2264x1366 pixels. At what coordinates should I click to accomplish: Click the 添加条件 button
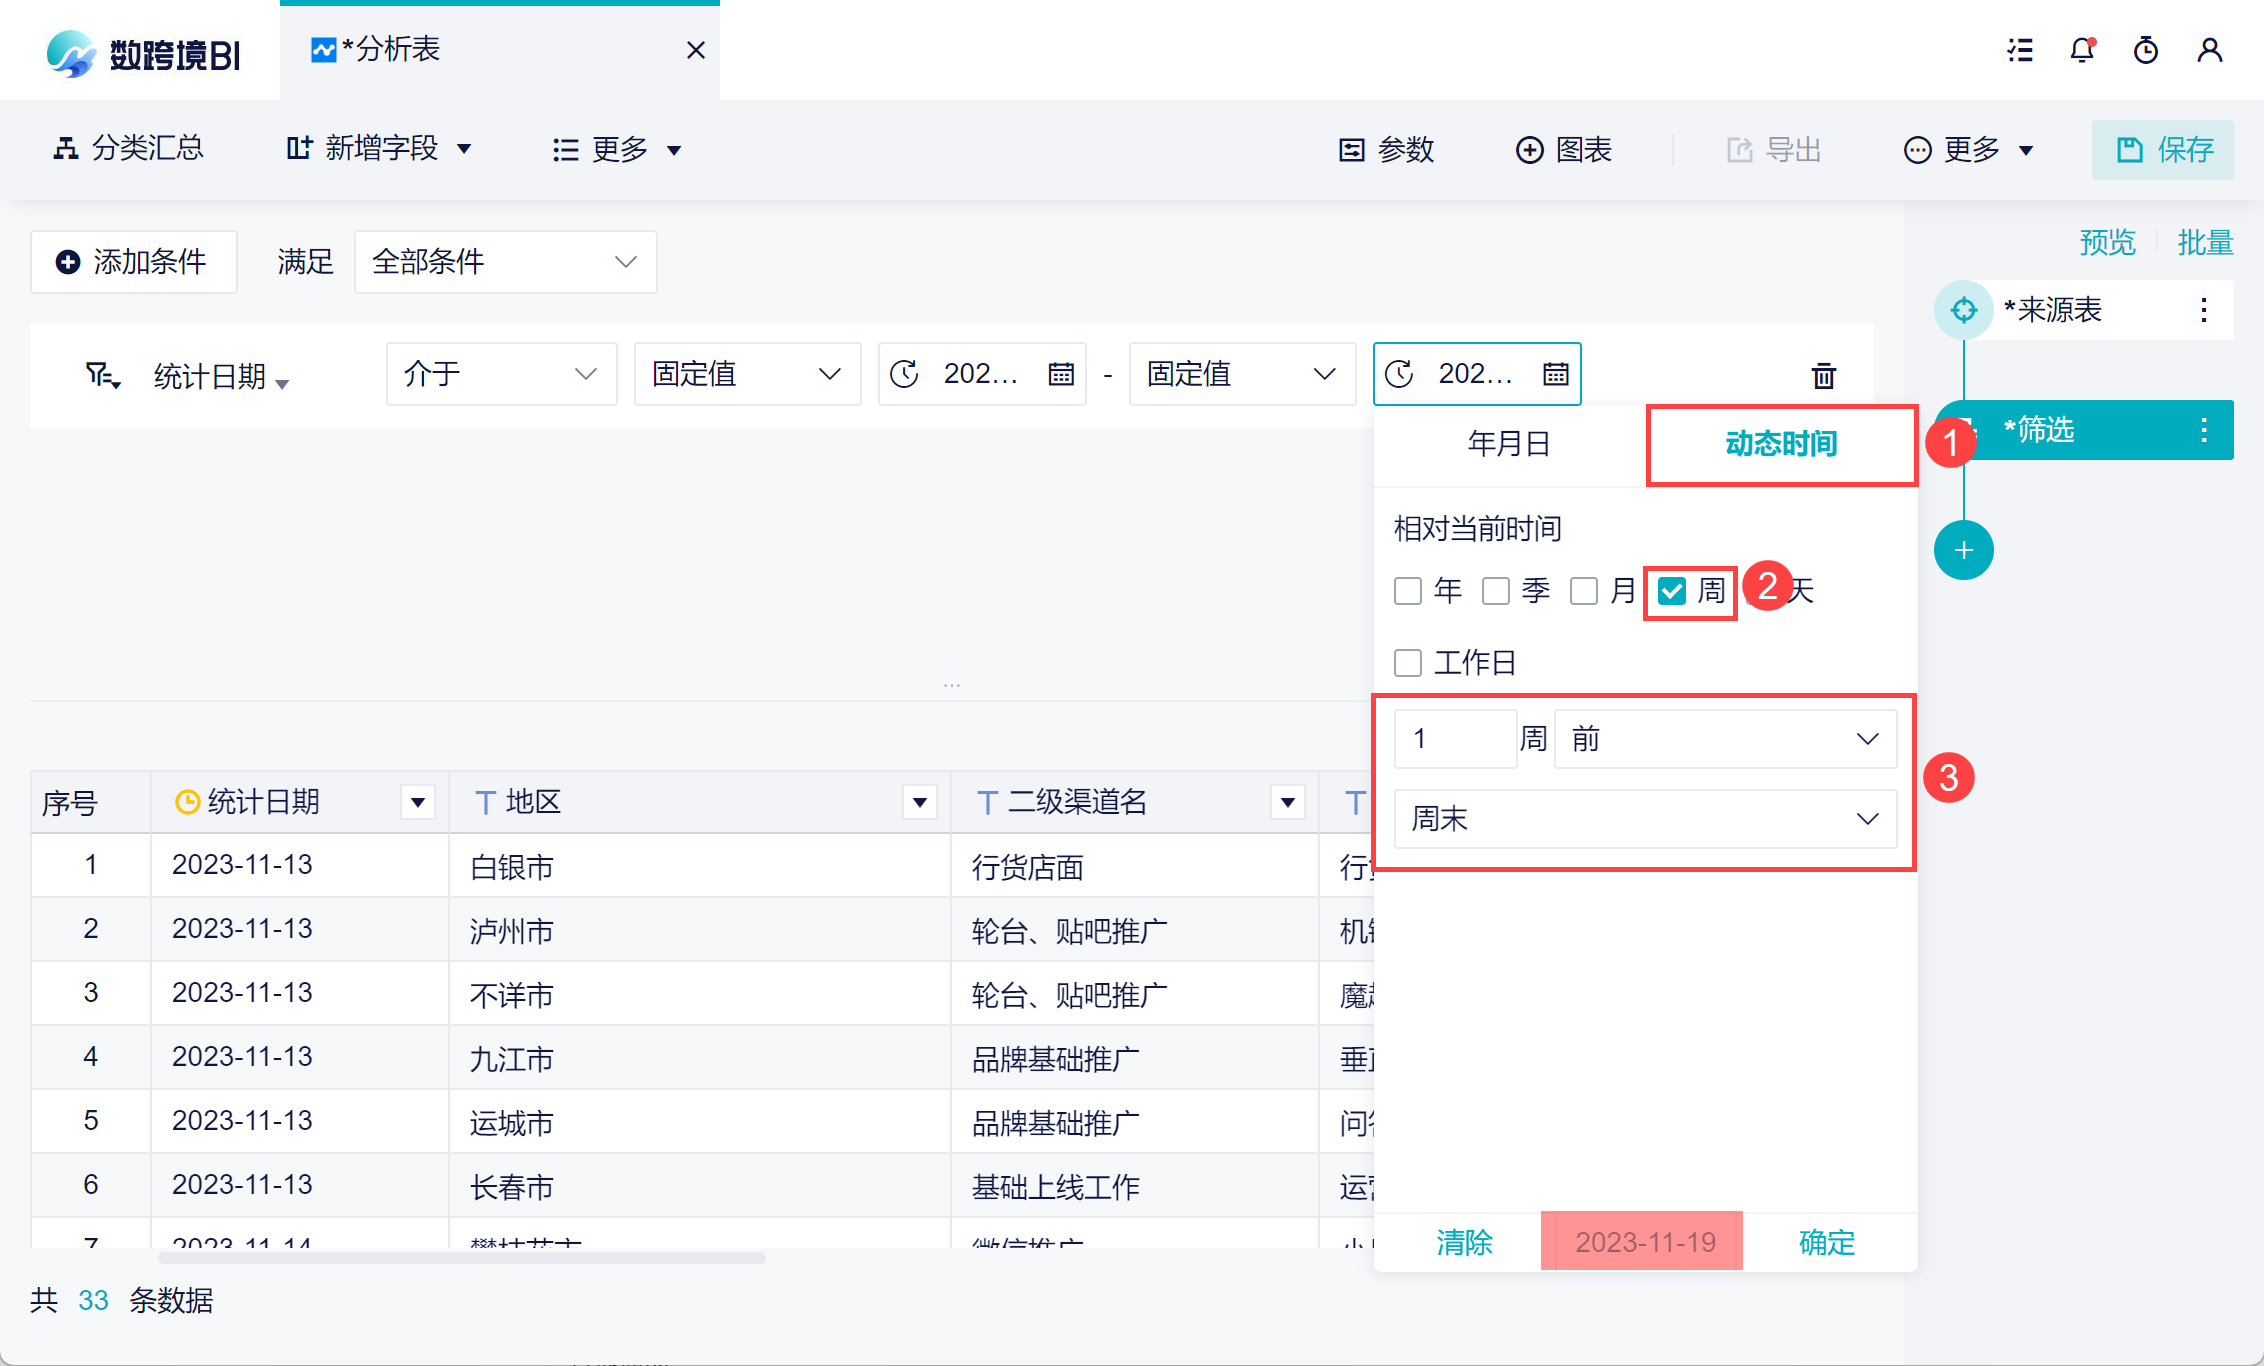pos(133,262)
